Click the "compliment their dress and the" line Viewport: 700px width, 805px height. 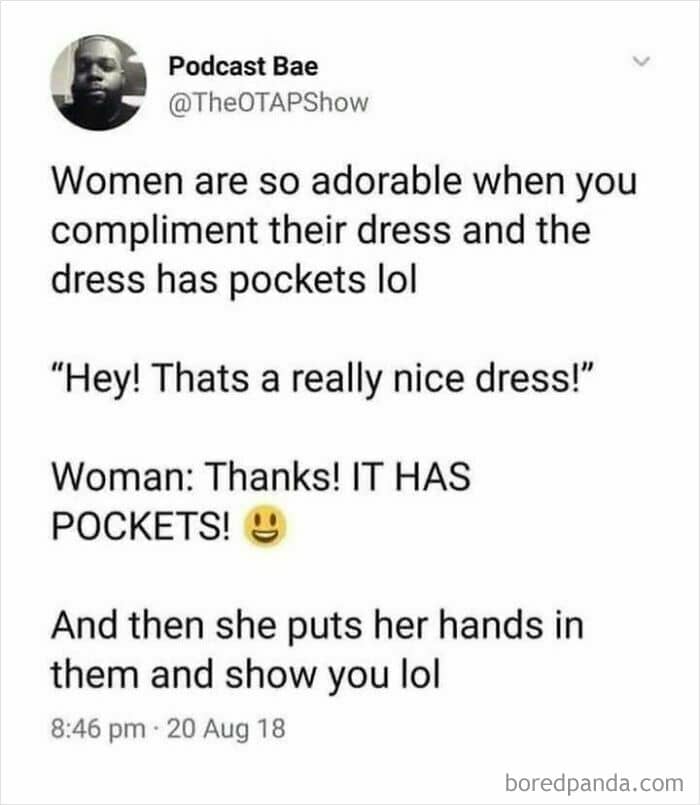[320, 231]
